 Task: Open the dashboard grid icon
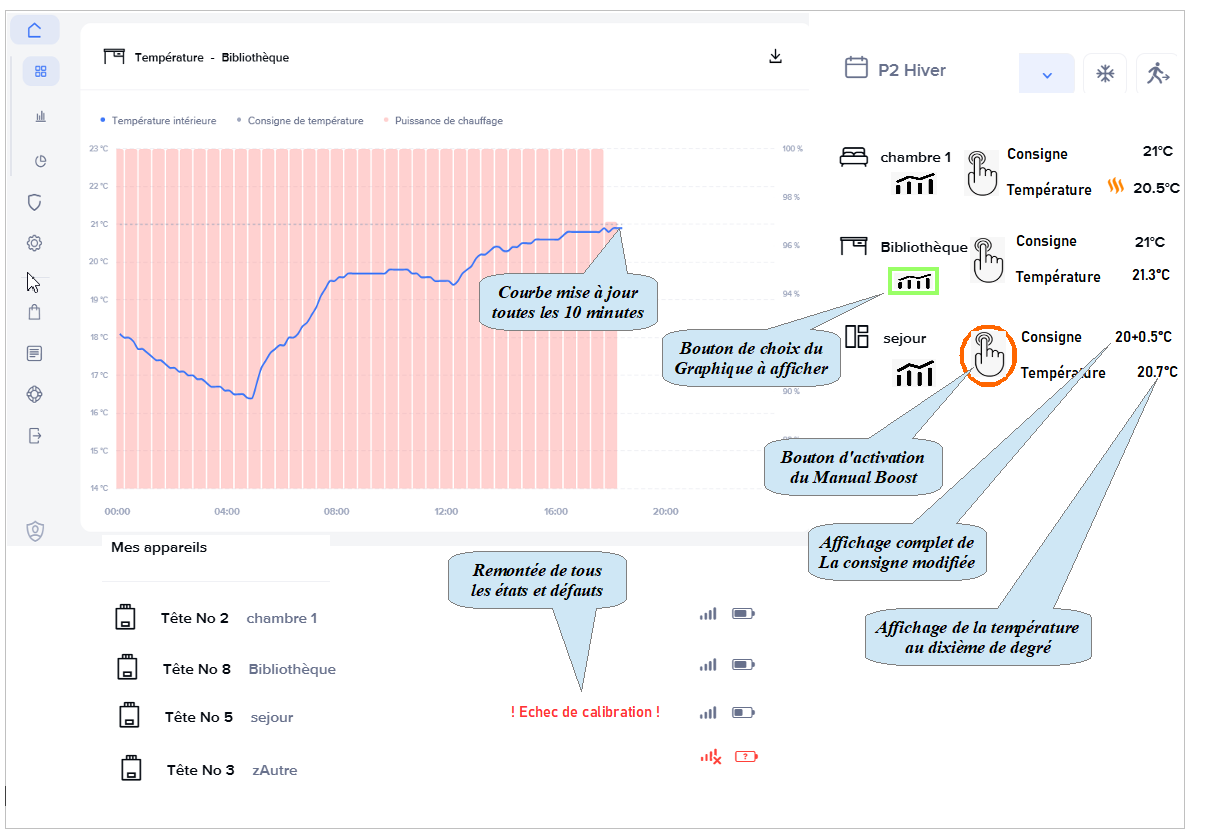coord(41,72)
